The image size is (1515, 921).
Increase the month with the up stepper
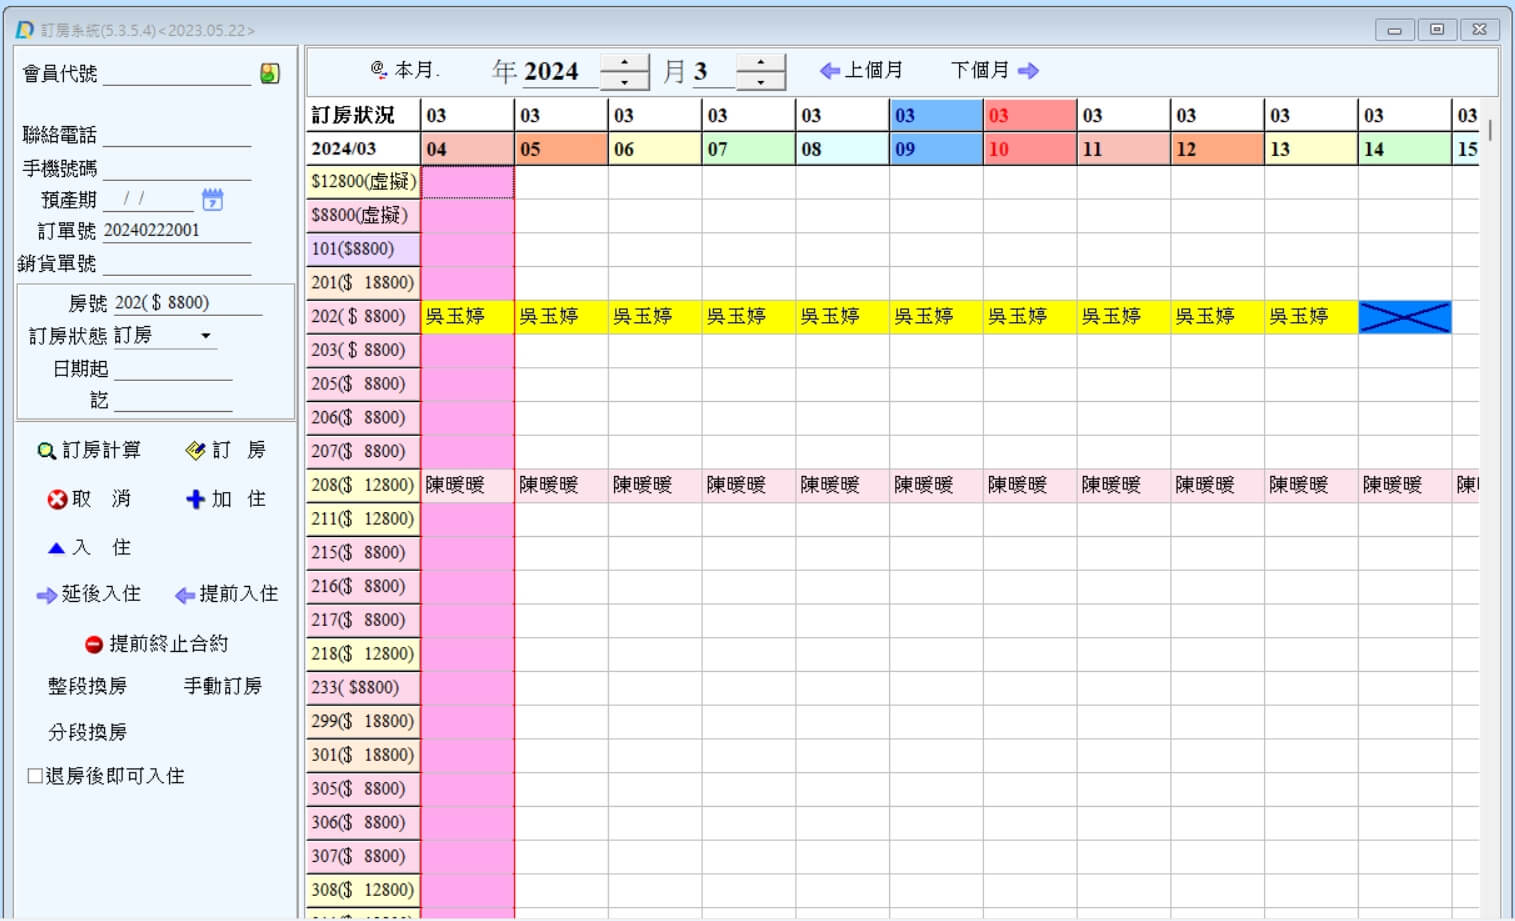(761, 62)
